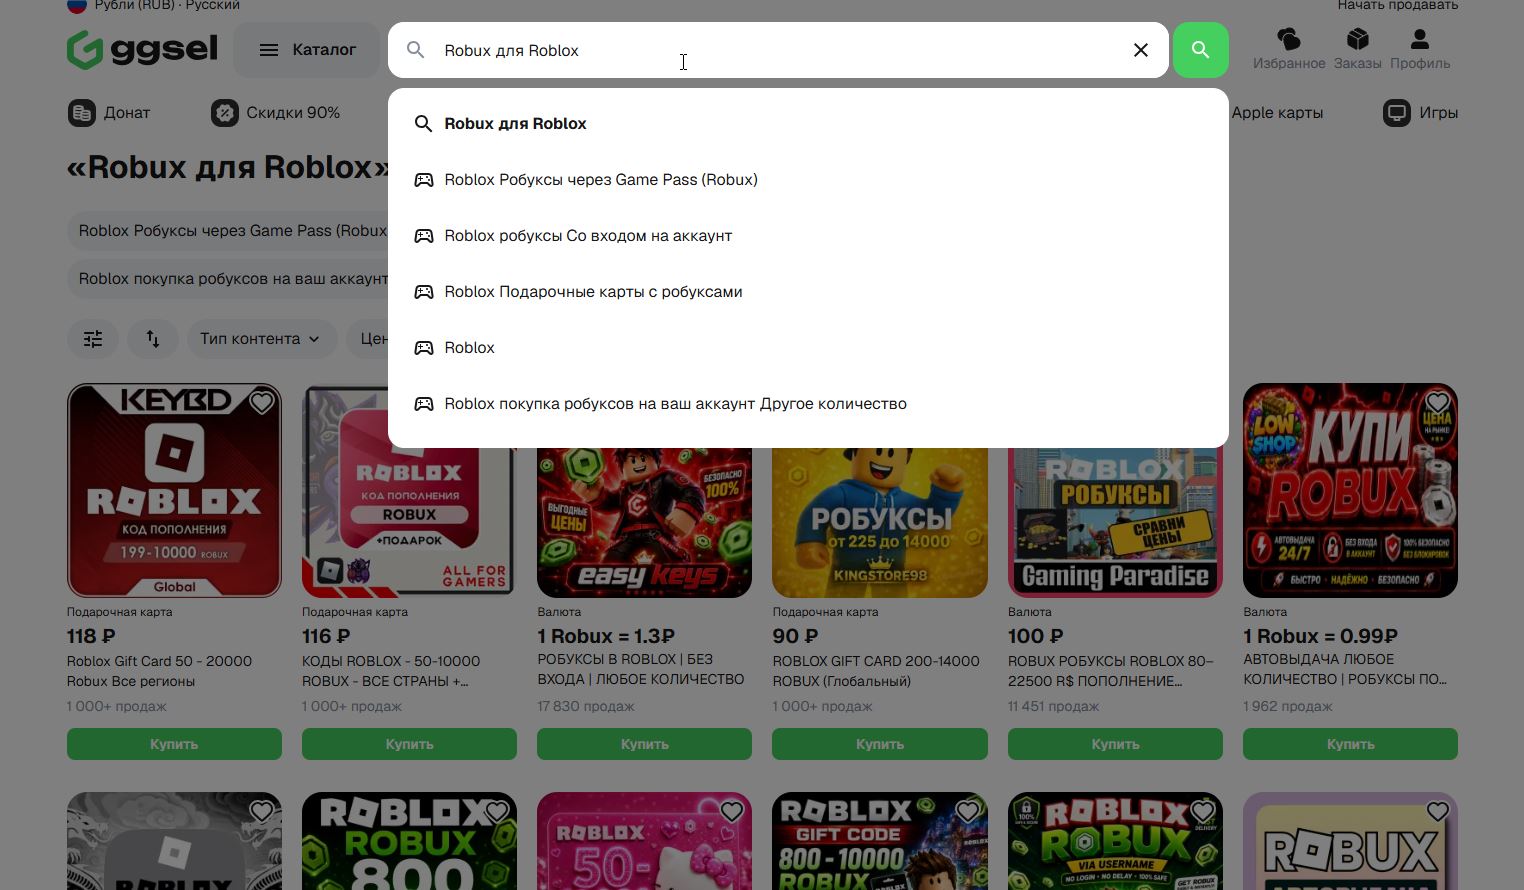This screenshot has height=890, width=1524.
Task: Buy the 90 ₽ Roblox Gift Card
Action: pos(880,744)
